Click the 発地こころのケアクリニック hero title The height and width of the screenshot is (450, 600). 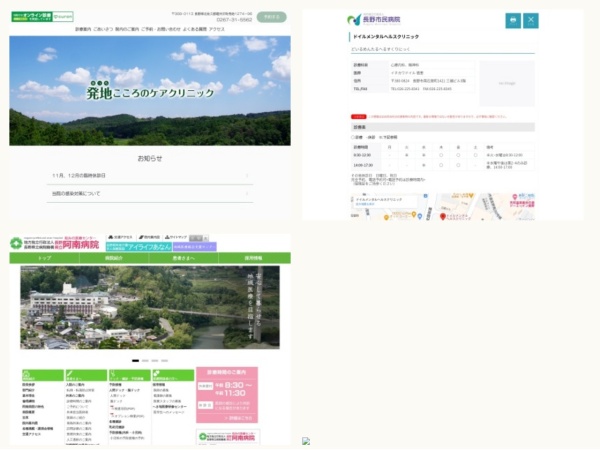pyautogui.click(x=150, y=91)
